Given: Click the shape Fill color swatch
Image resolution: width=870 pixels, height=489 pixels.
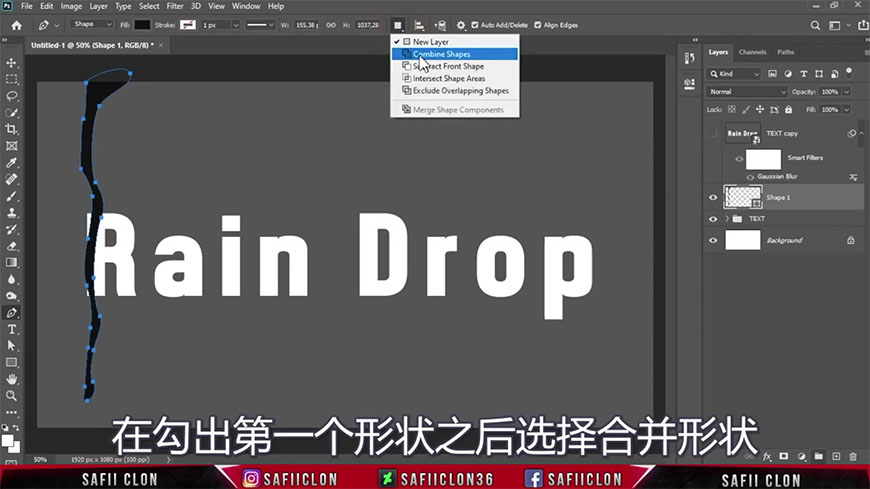Looking at the screenshot, I should click(x=142, y=25).
